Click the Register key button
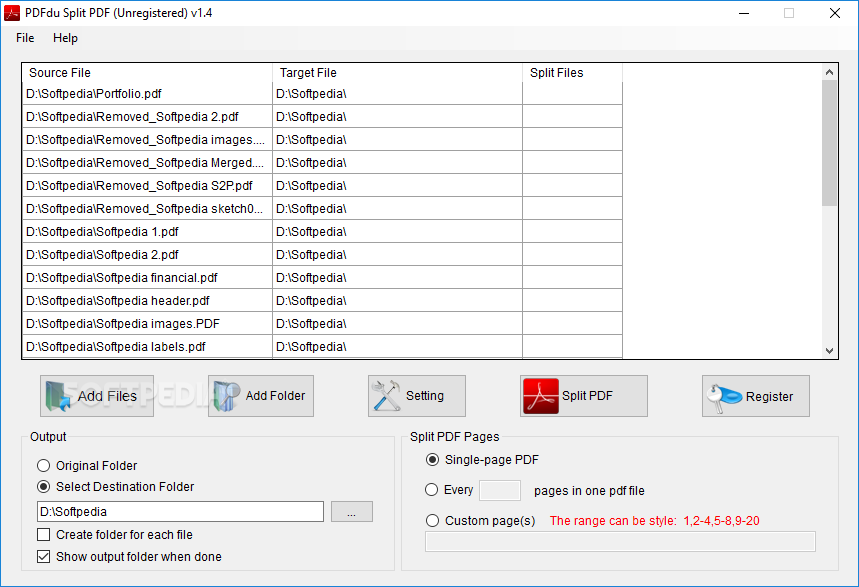 point(755,396)
